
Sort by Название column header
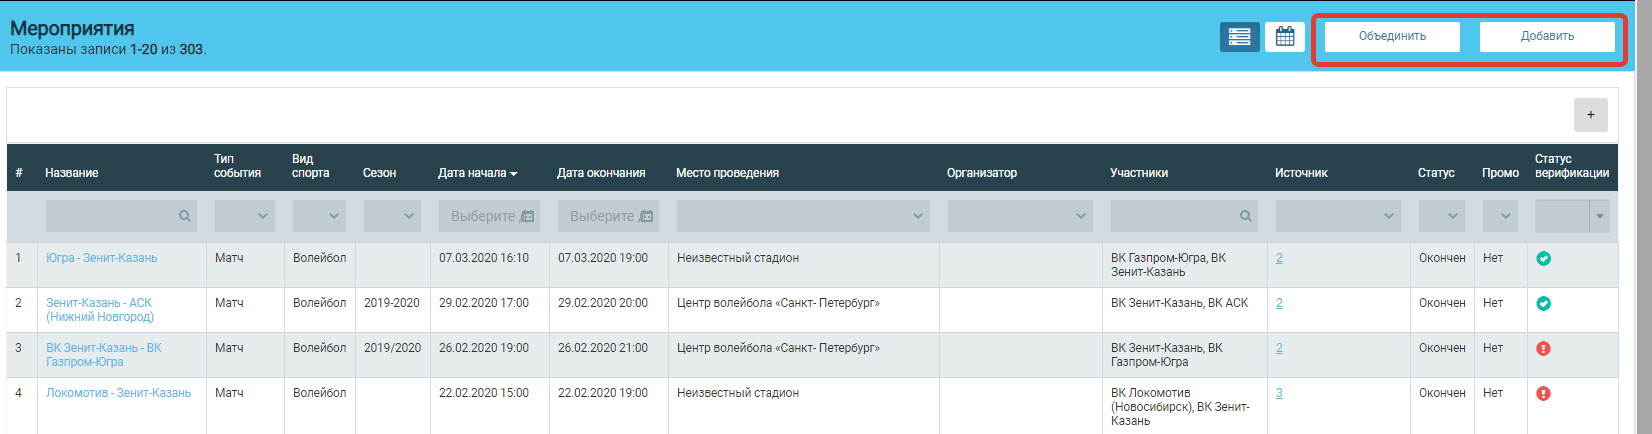click(71, 173)
